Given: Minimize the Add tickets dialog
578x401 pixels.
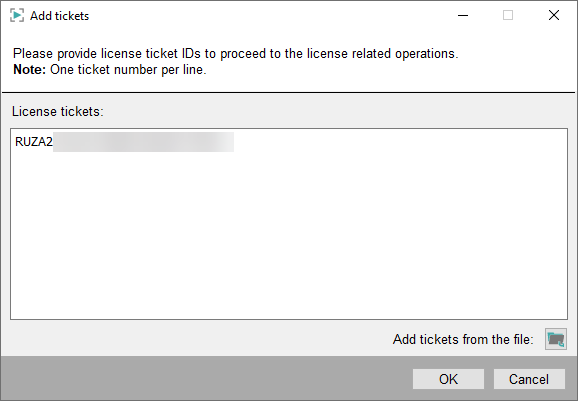Looking at the screenshot, I should [x=463, y=15].
